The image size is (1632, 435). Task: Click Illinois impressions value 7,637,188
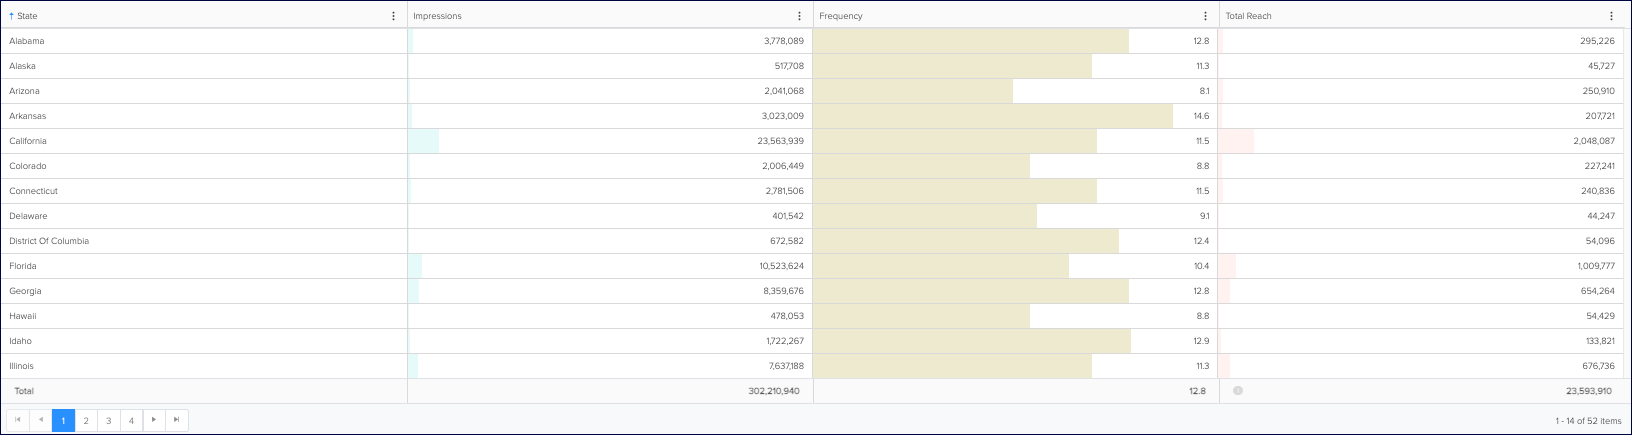pos(784,366)
